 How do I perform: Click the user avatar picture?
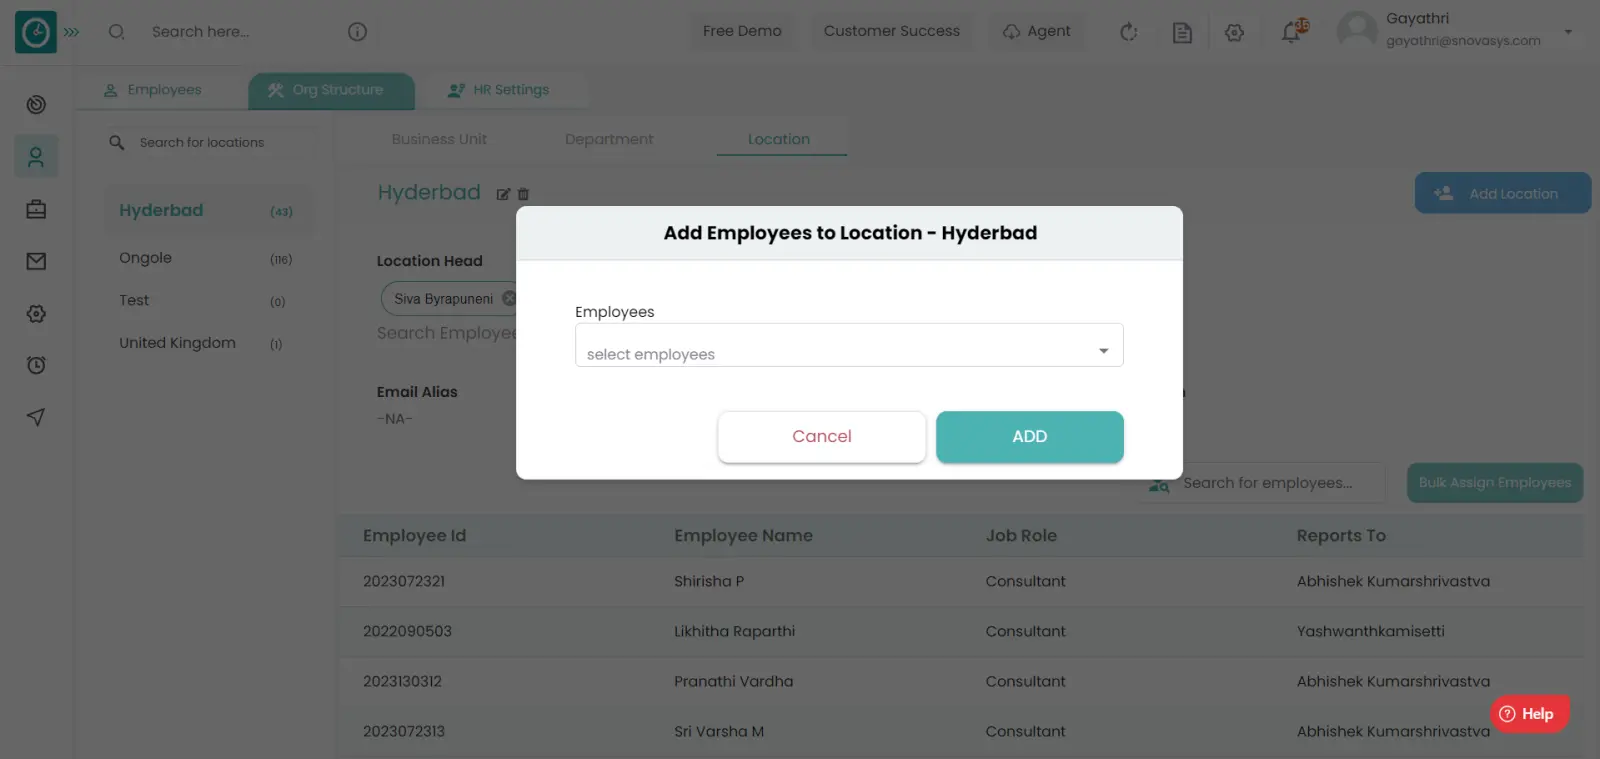[1357, 30]
